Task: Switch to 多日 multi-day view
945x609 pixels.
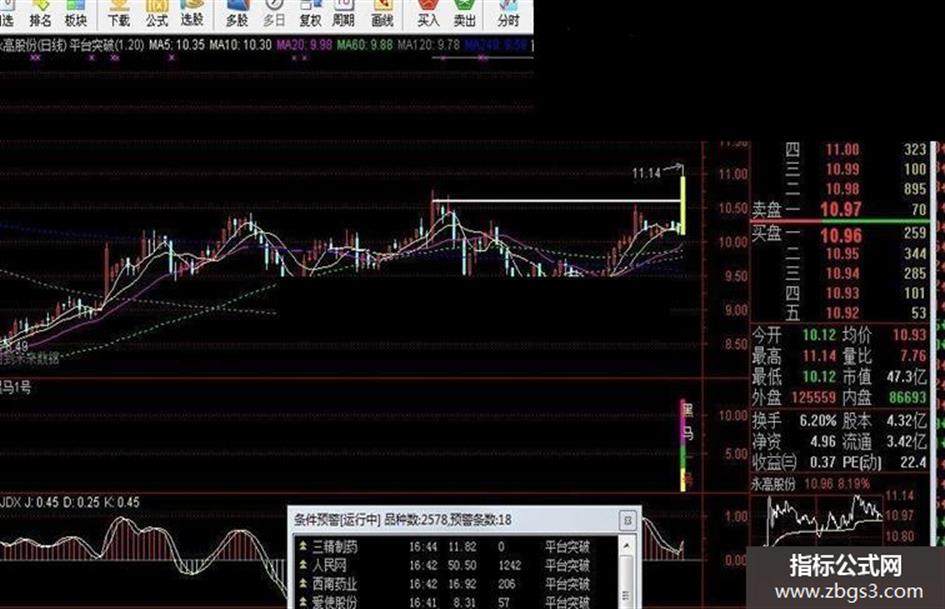Action: tap(274, 14)
